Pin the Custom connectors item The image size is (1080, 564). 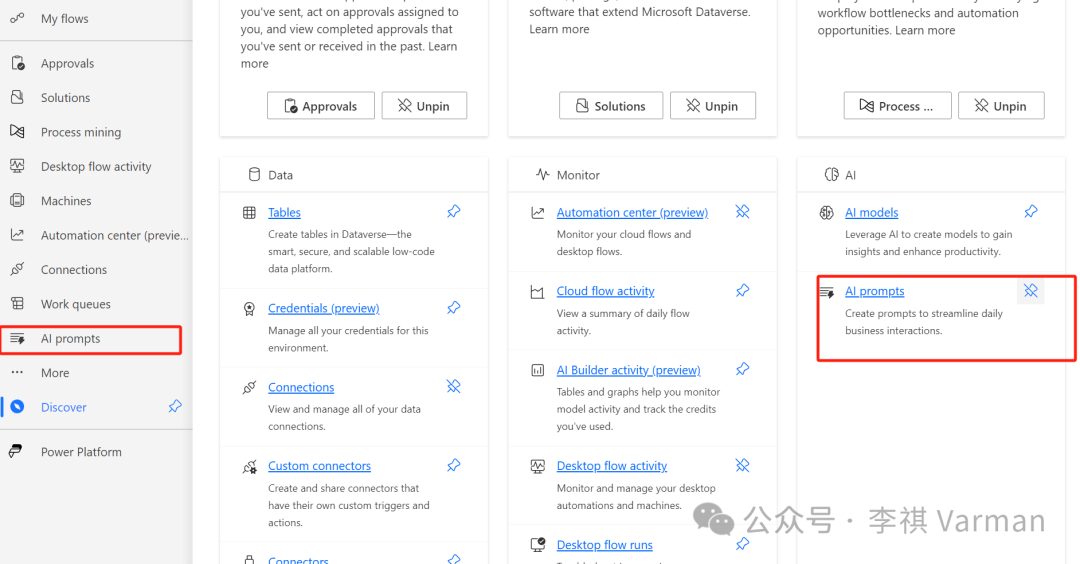click(x=453, y=466)
